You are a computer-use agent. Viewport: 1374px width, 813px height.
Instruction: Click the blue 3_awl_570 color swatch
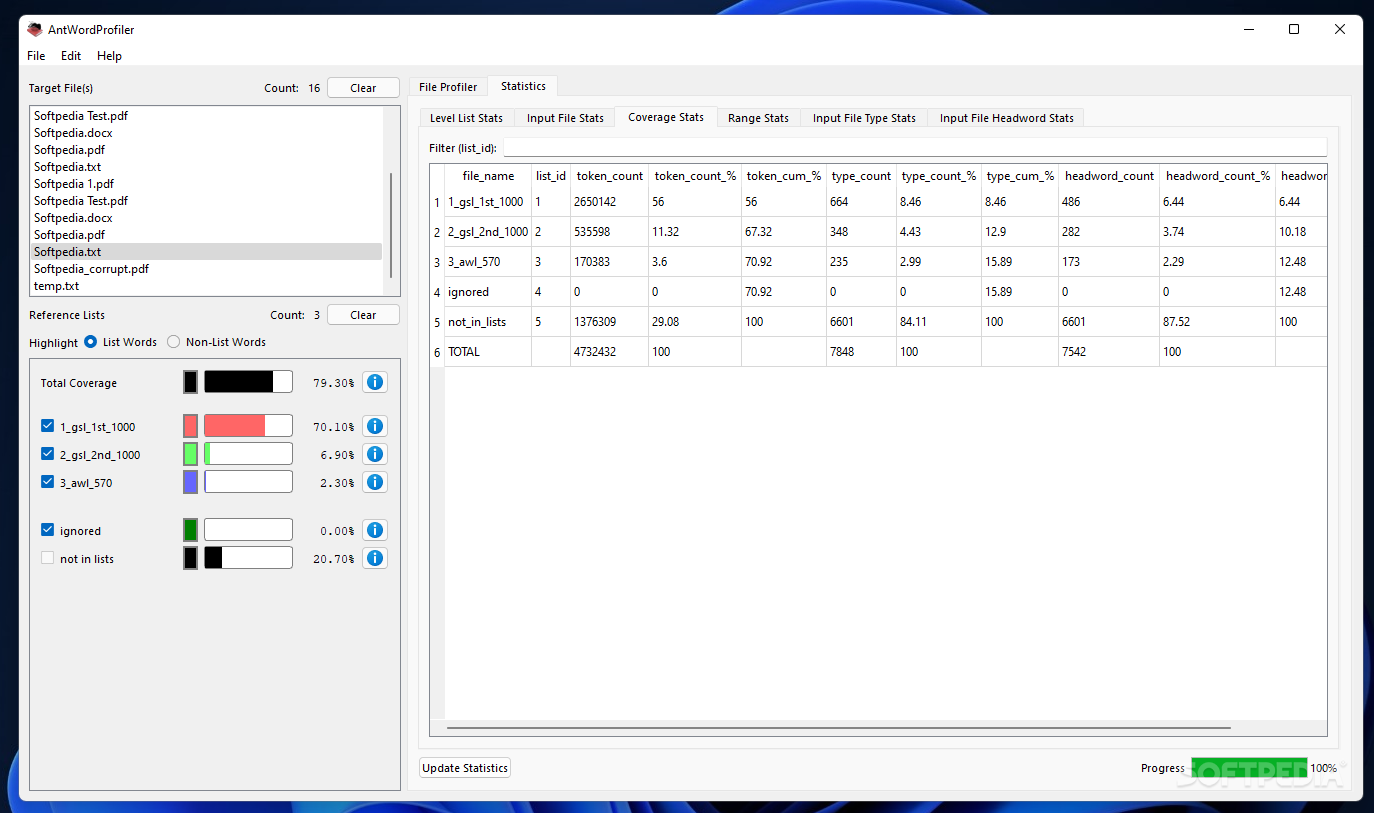[191, 482]
